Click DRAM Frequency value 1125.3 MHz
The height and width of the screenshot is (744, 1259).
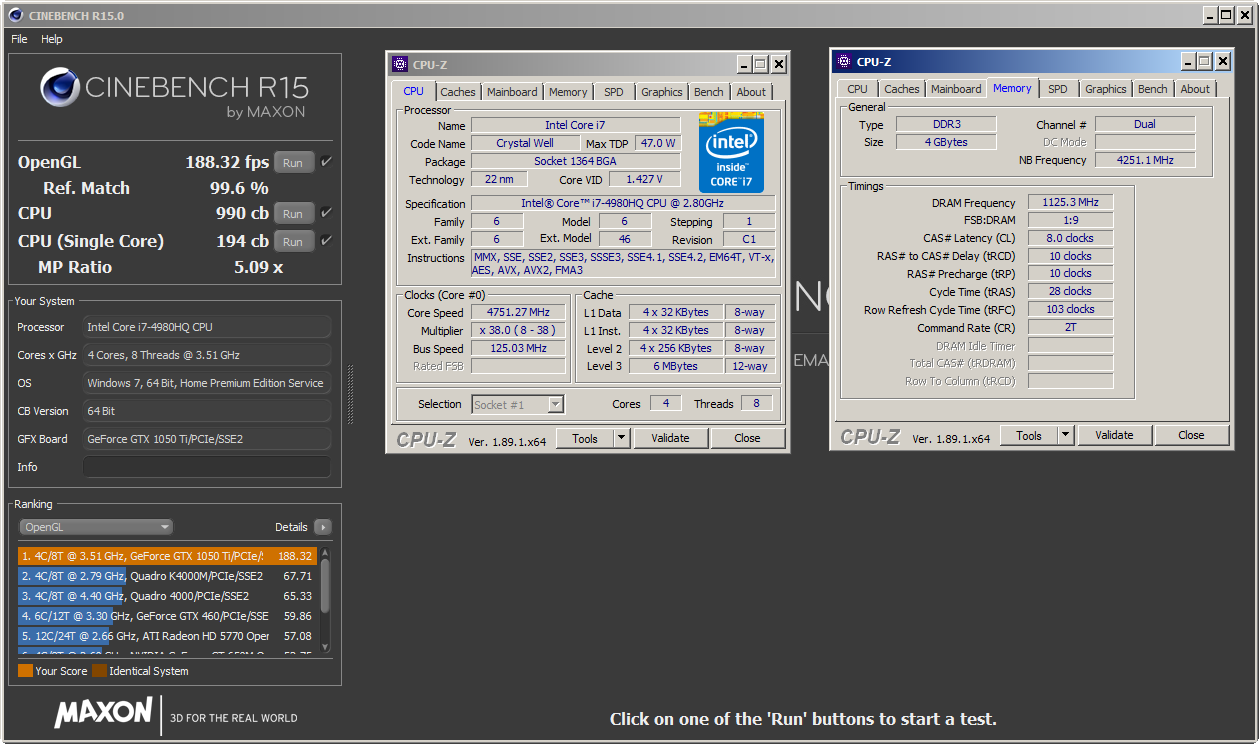tap(1070, 203)
